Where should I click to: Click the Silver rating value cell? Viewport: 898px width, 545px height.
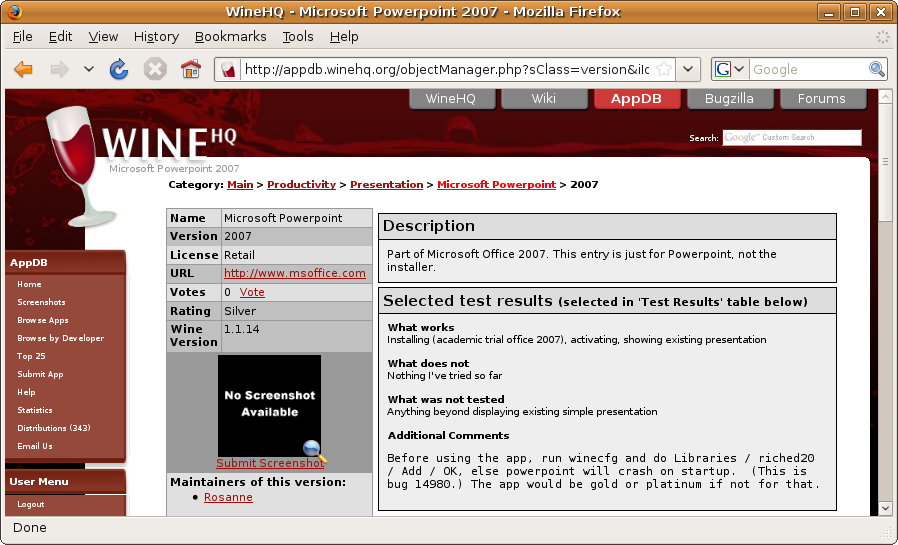297,311
